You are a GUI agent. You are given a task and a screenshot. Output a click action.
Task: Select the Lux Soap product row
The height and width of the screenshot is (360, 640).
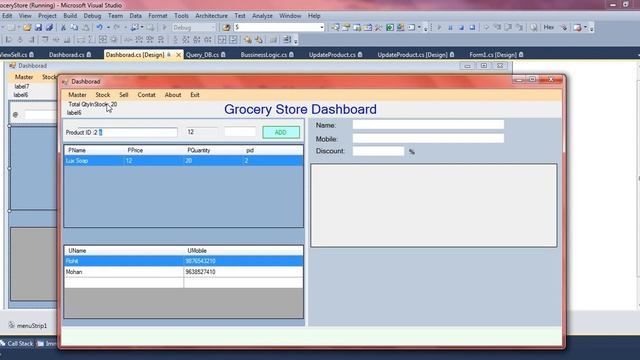click(x=184, y=161)
